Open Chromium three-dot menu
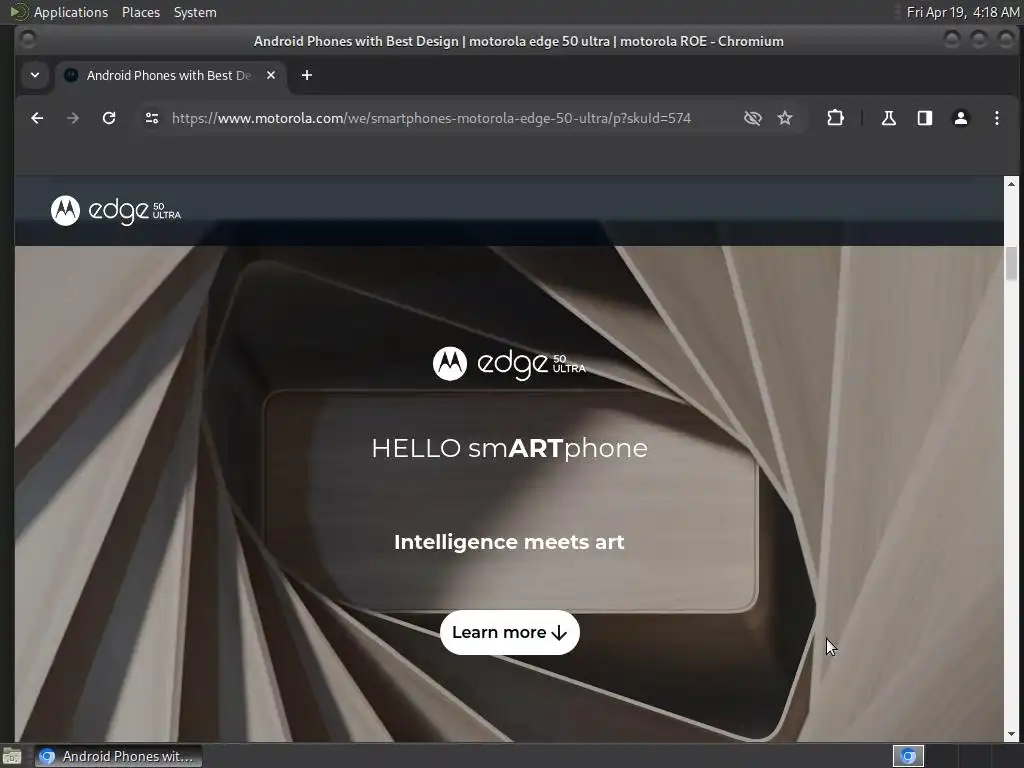The height and width of the screenshot is (768, 1024). coord(997,118)
